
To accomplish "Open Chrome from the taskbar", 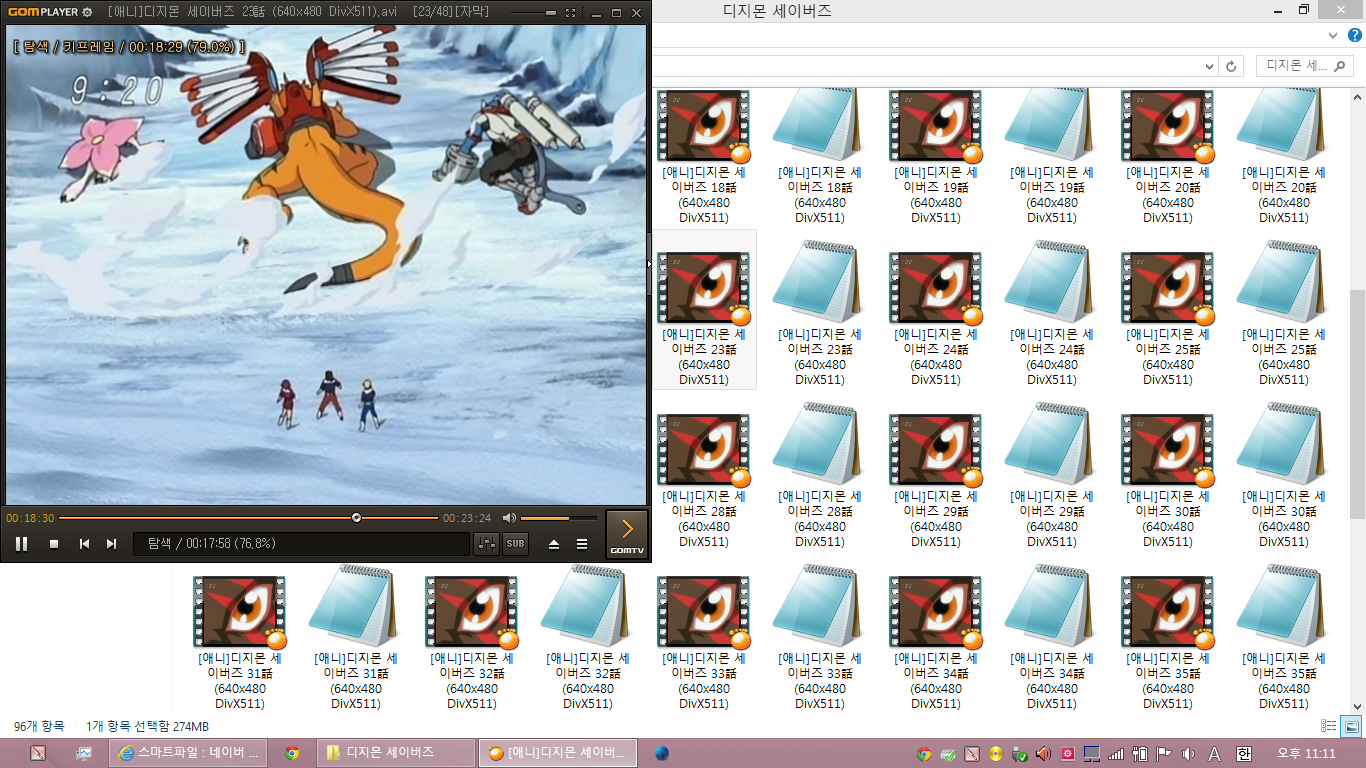I will (292, 753).
